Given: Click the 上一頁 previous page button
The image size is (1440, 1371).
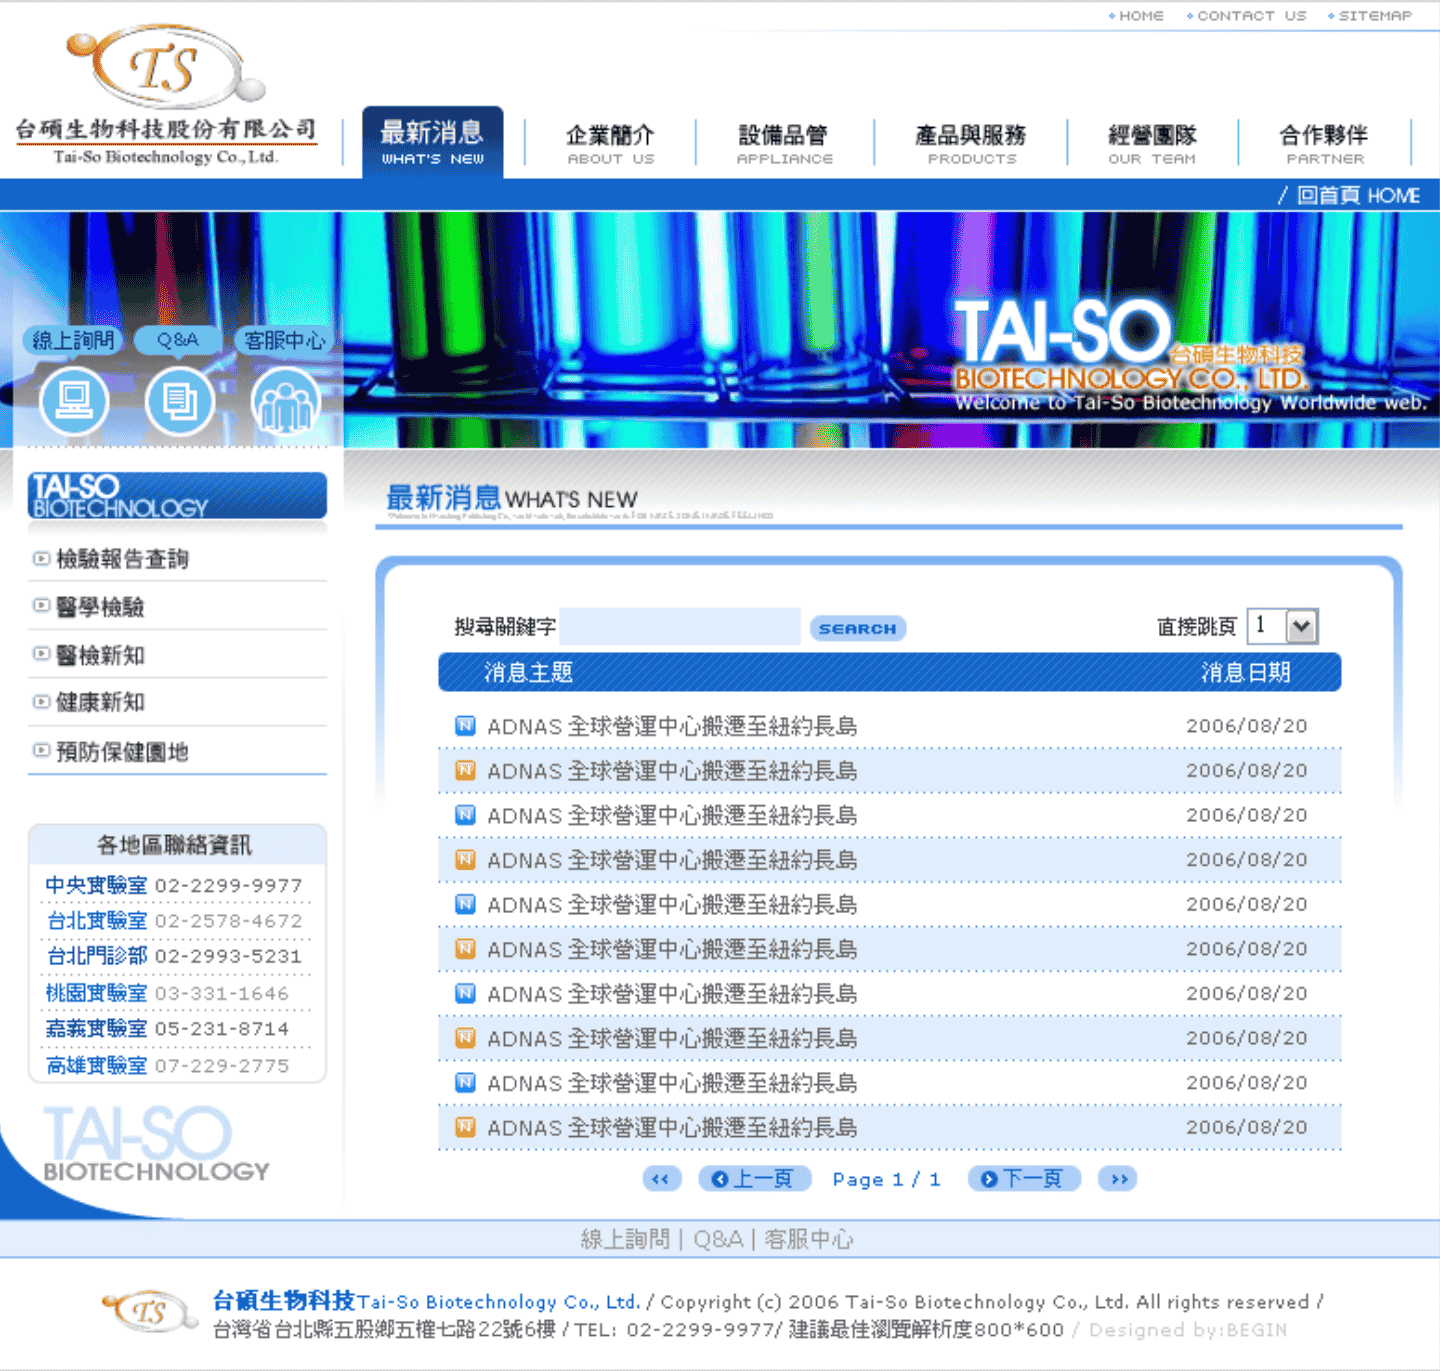Looking at the screenshot, I should [x=754, y=1179].
